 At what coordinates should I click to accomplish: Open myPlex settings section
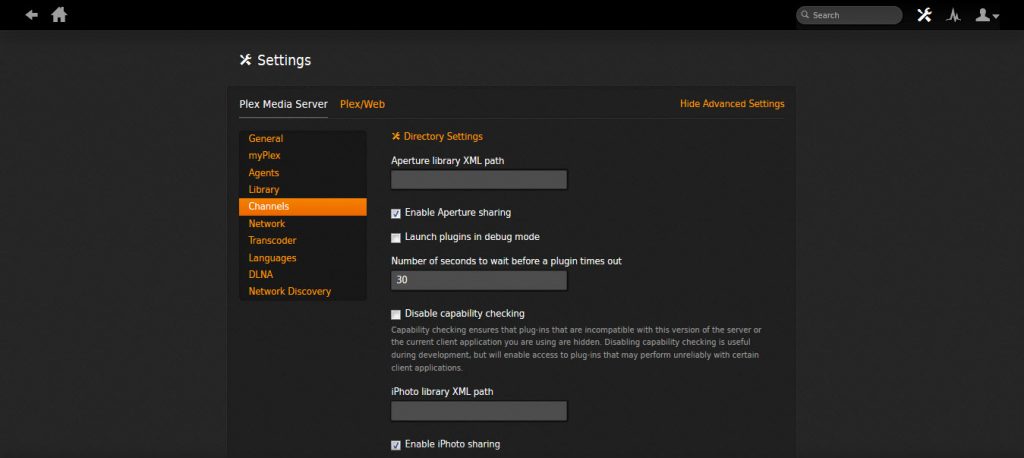tap(302, 155)
